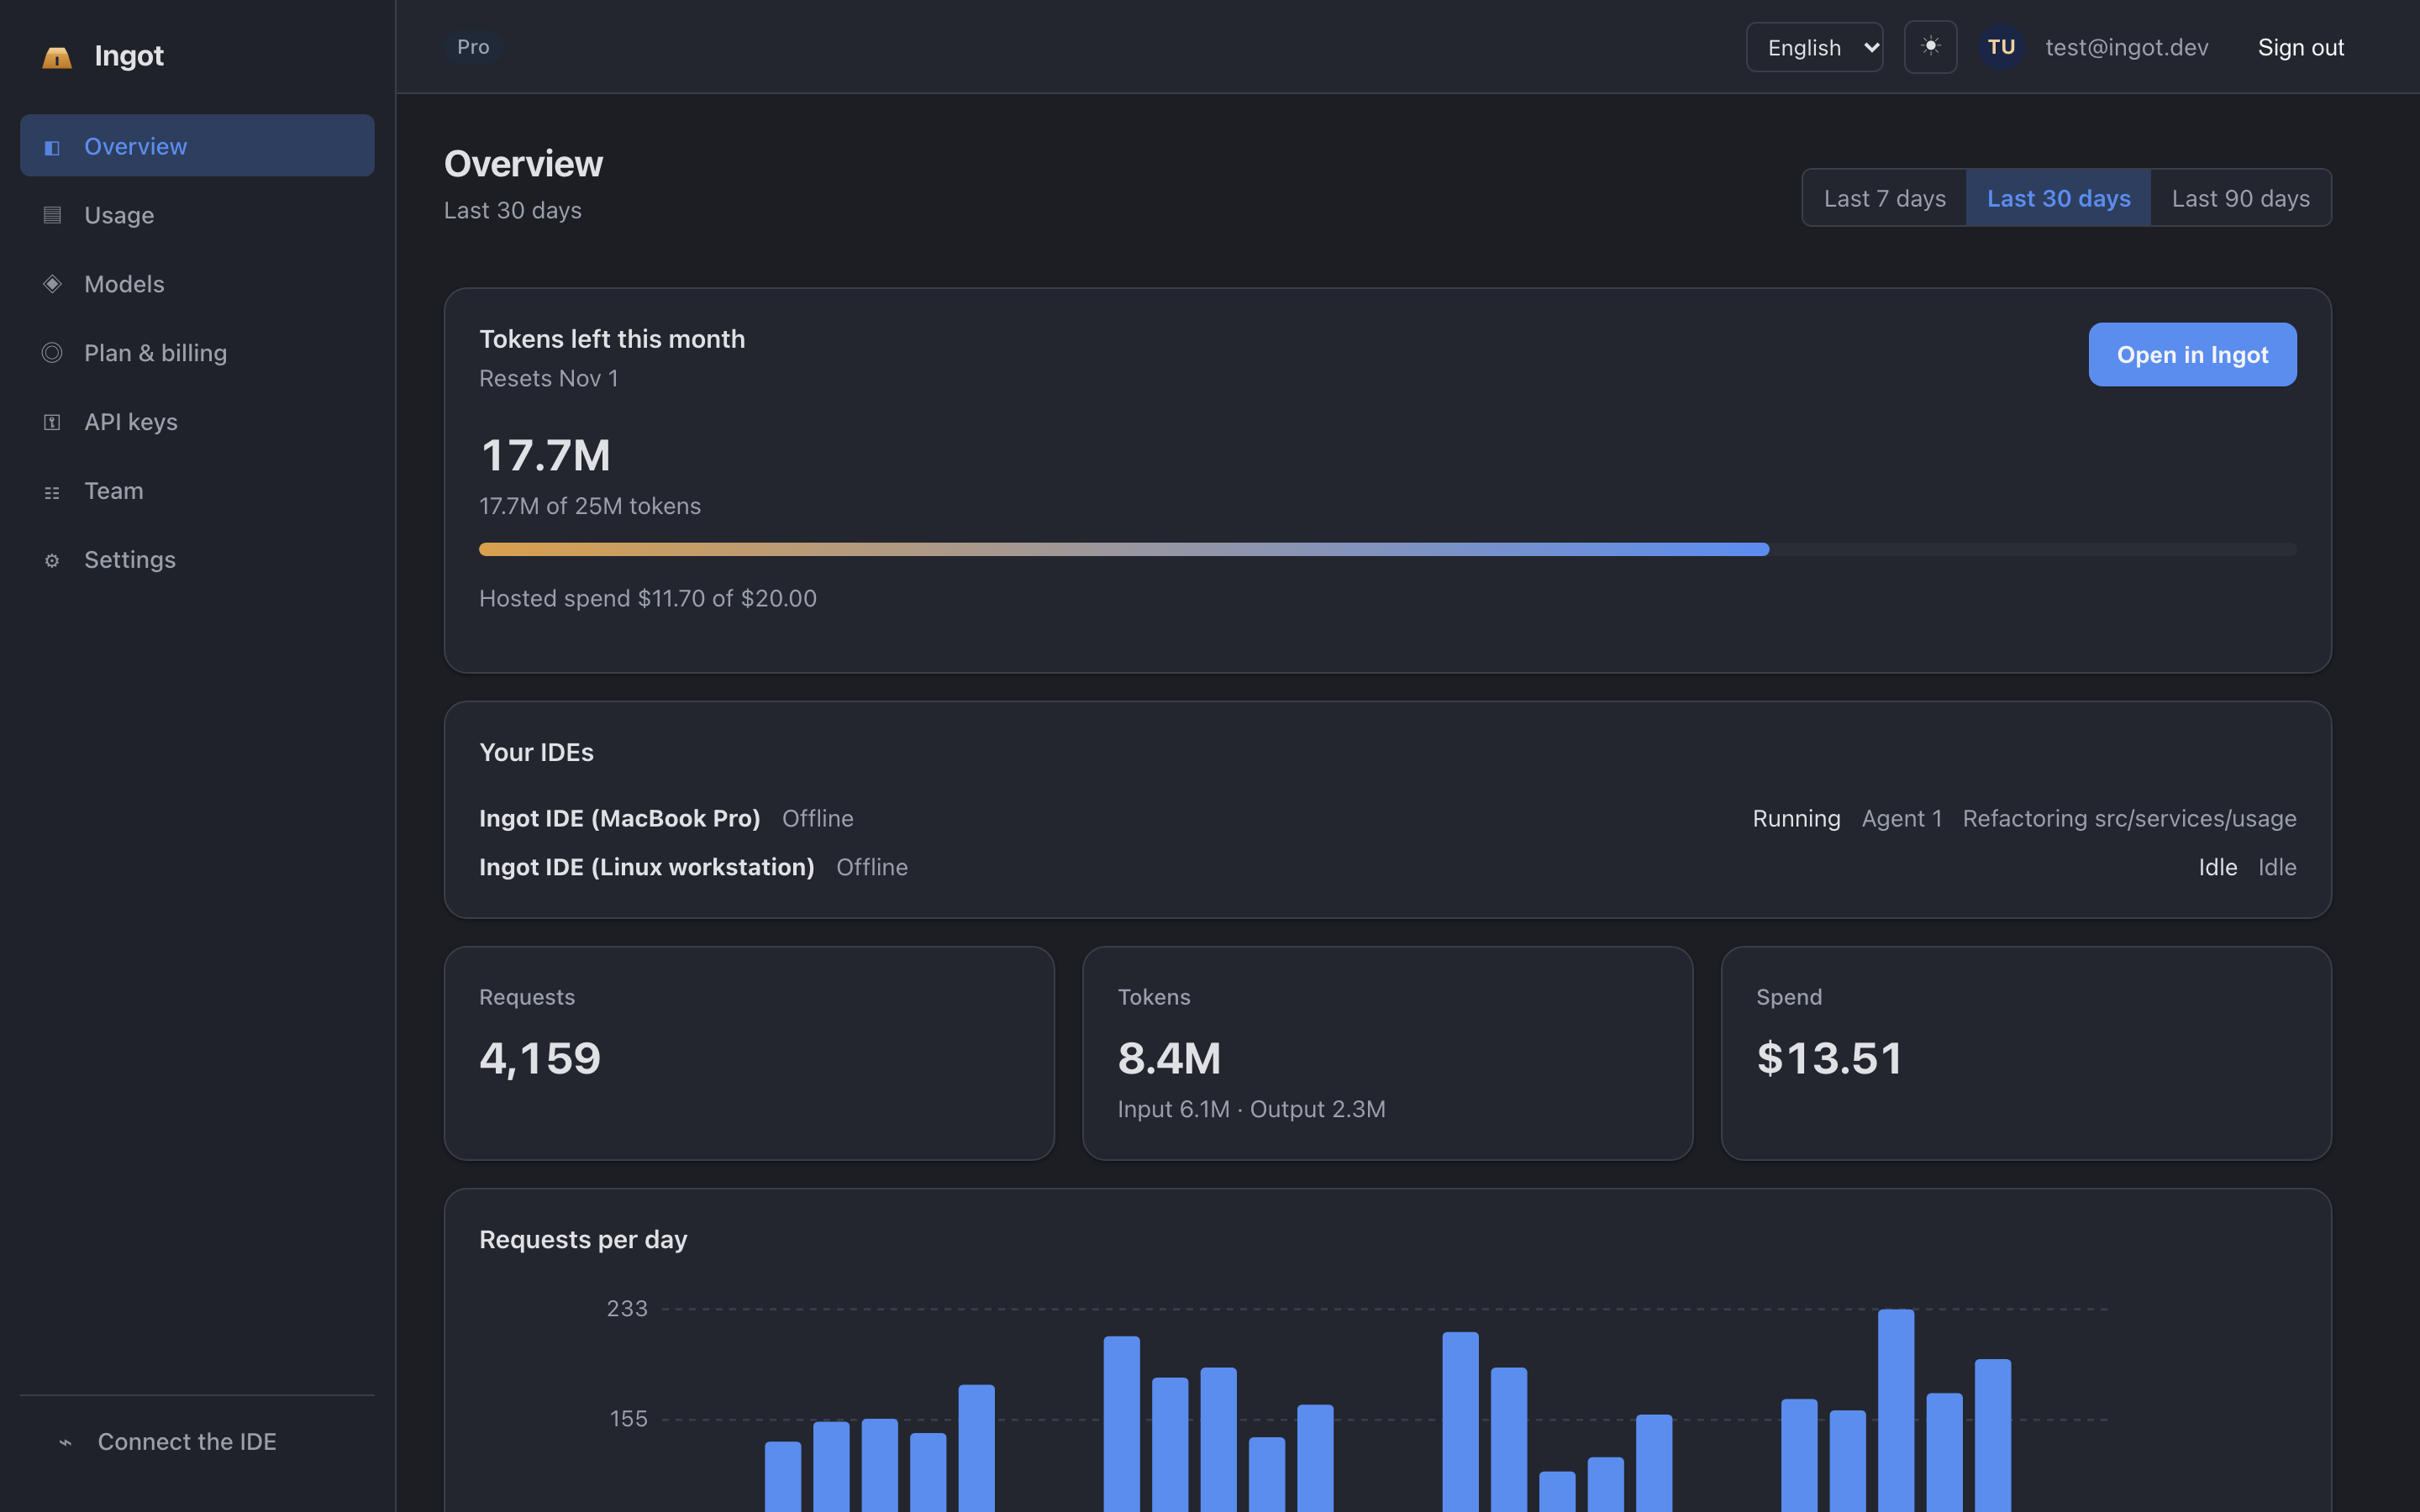Click the 8.4M tokens value
Viewport: 2420px width, 1512px height.
pos(1169,1058)
